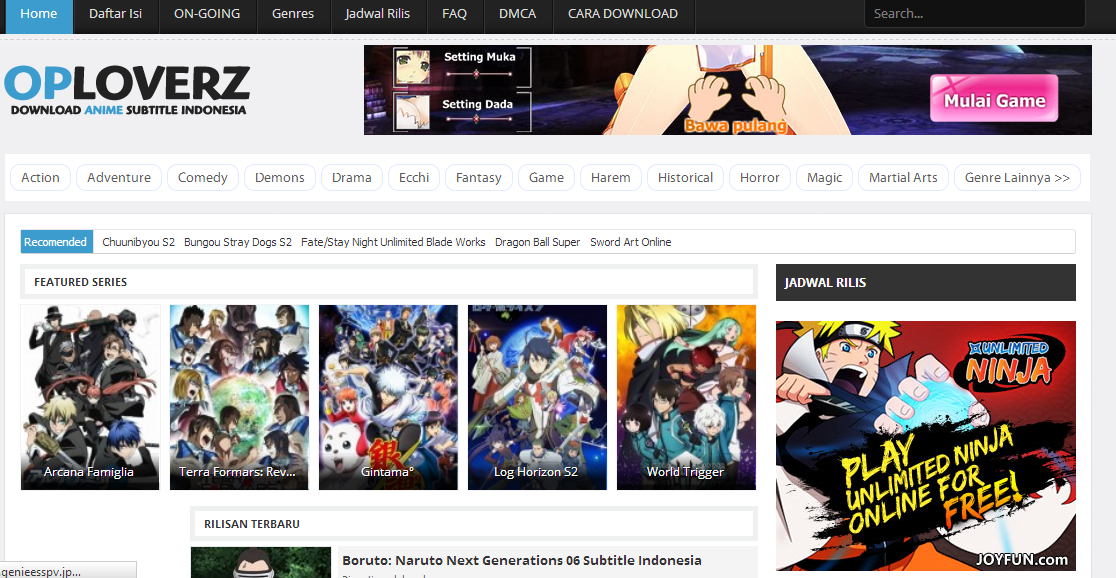Click the Setting Muka slider in banner
1116x578 pixels.
point(478,73)
